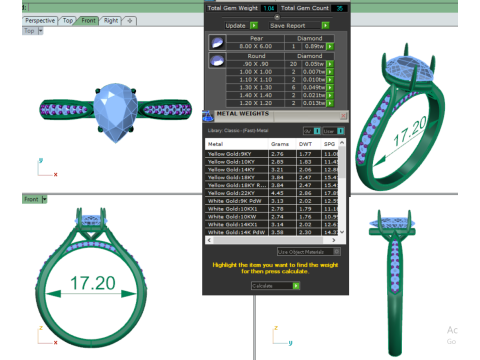Select the Yellow Gold:14KY row
The height and width of the screenshot is (360, 480).
(271, 170)
